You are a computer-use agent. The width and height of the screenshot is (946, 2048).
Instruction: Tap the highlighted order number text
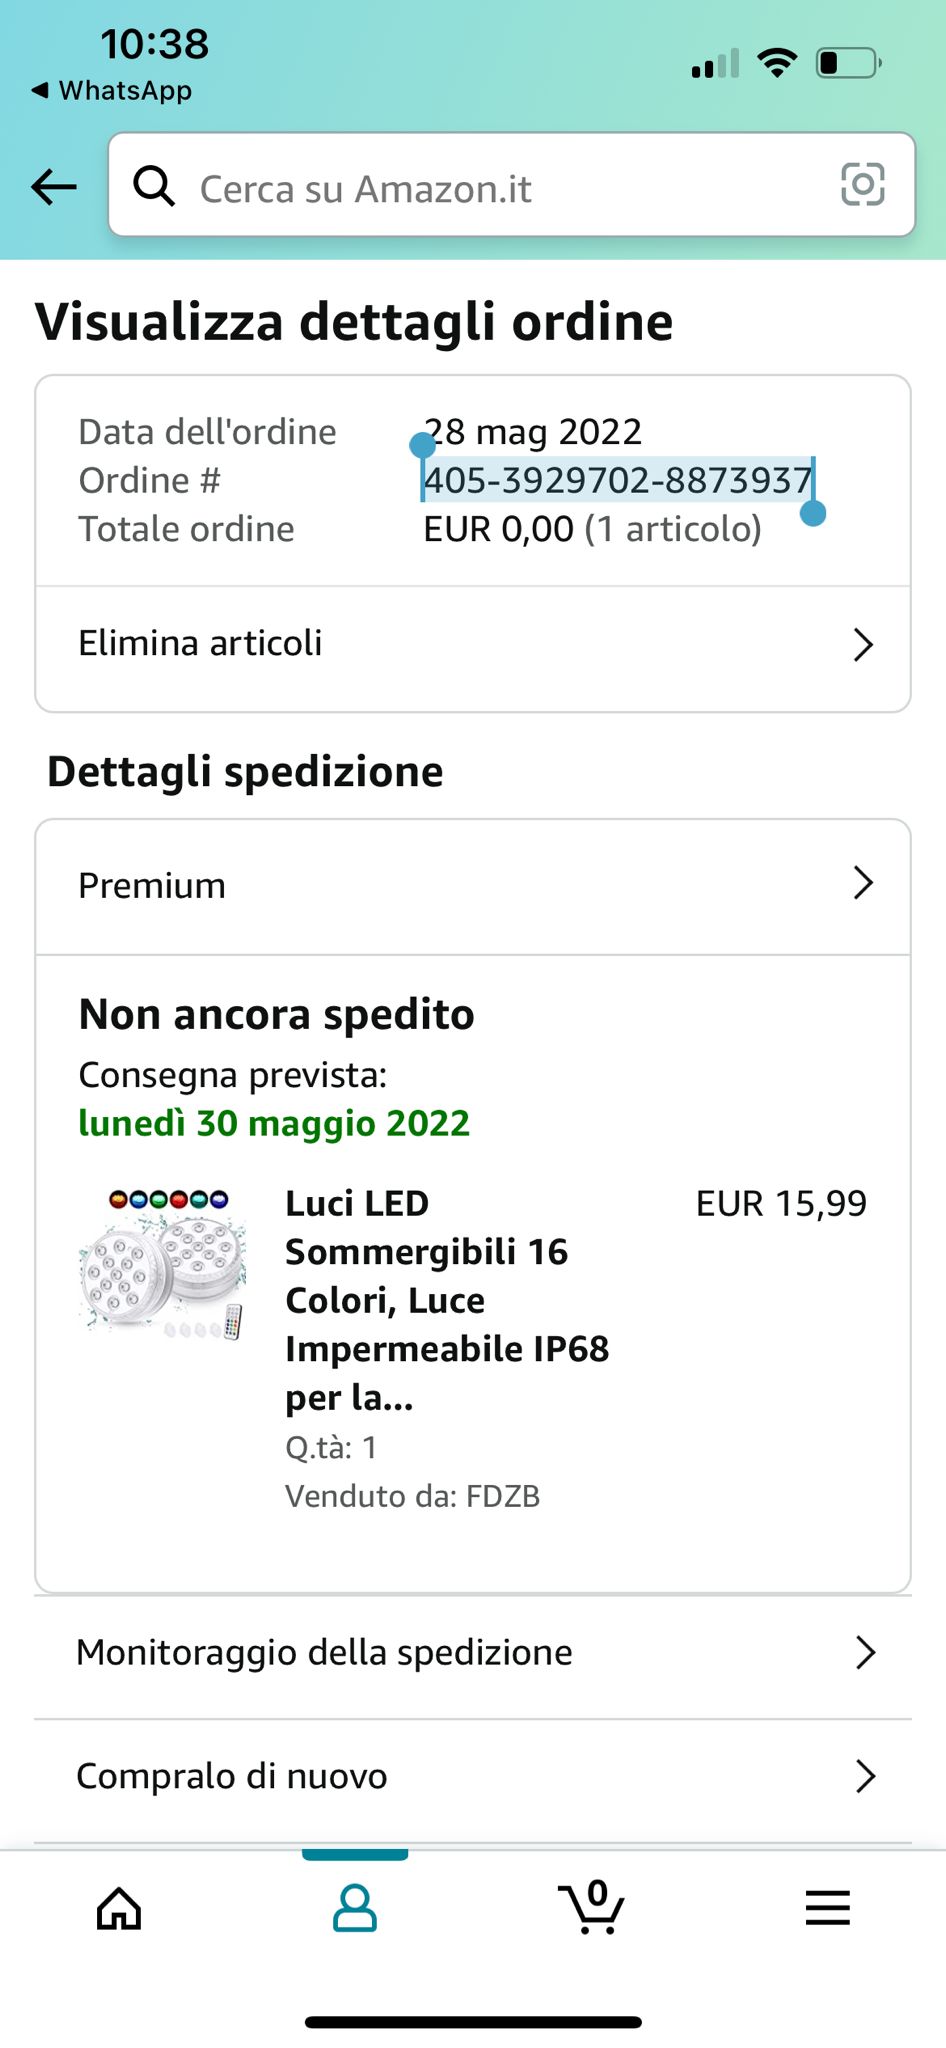(617, 481)
